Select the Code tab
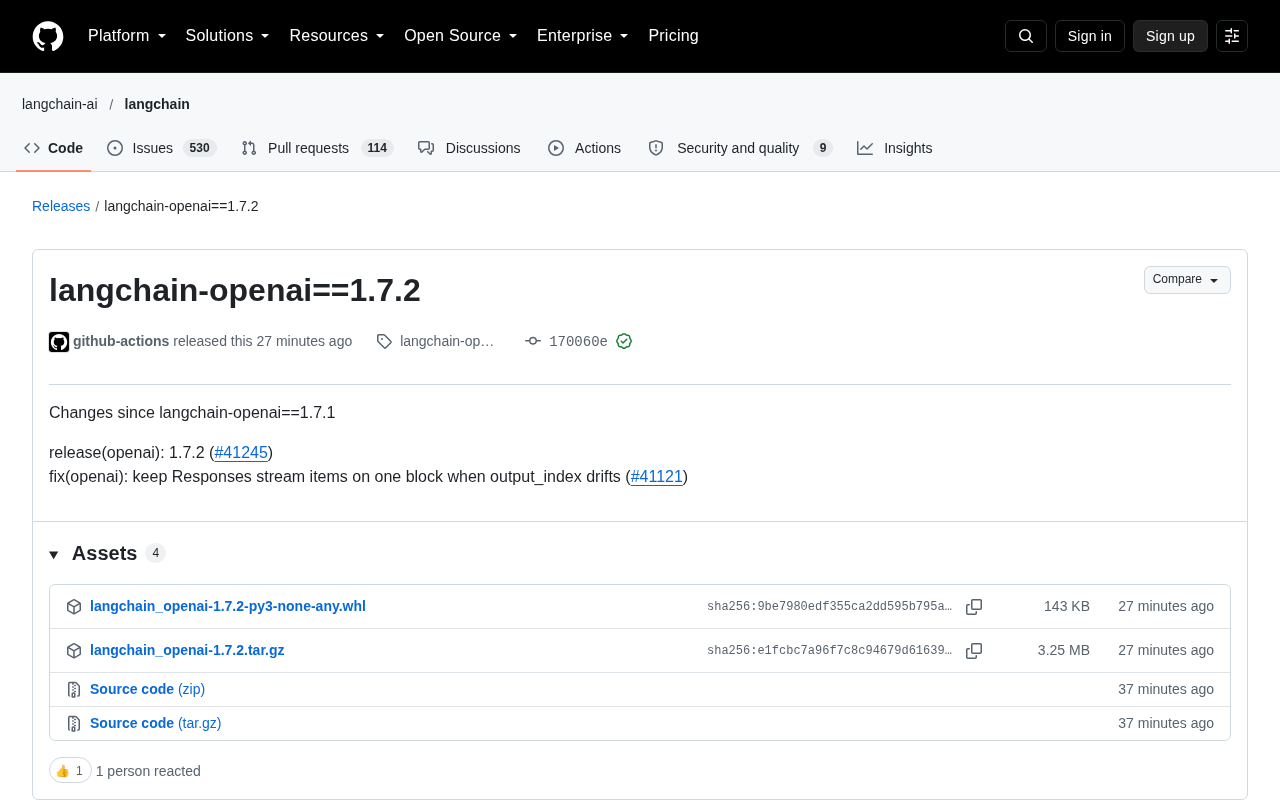Screen dimensions: 1280x800 pos(54,148)
